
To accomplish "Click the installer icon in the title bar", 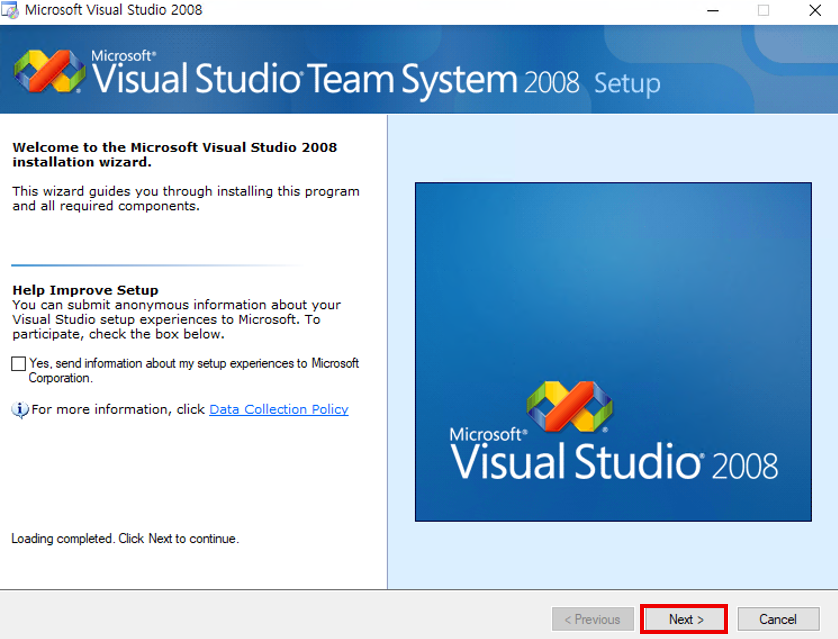I will 11,11.
